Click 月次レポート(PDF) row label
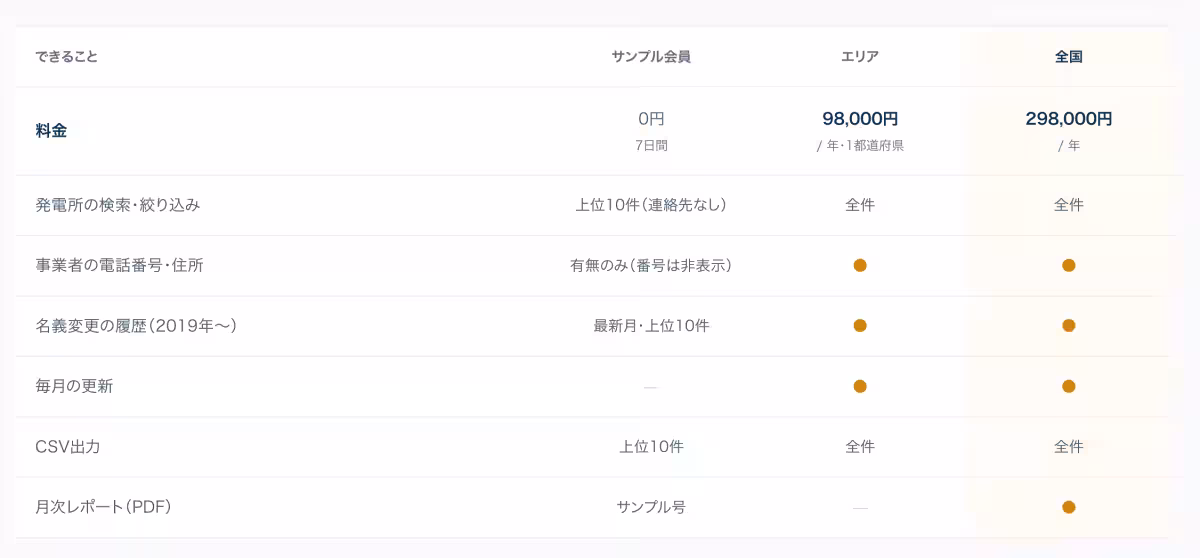The image size is (1200, 558). point(104,507)
